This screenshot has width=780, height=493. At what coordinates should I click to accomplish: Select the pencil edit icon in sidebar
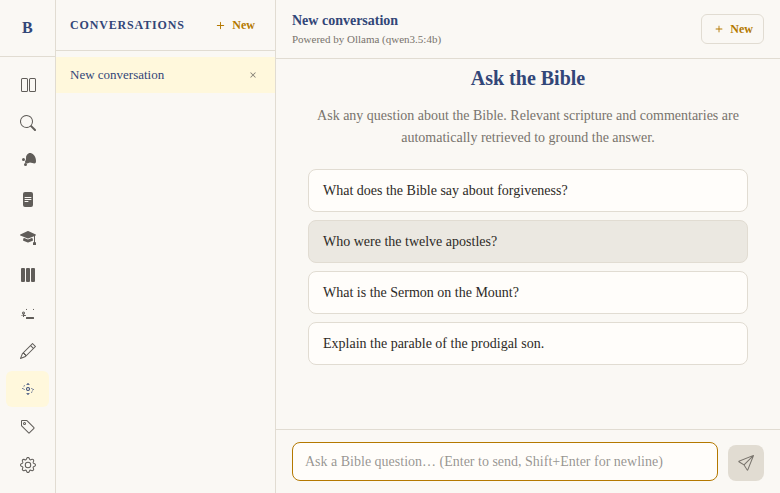[28, 351]
